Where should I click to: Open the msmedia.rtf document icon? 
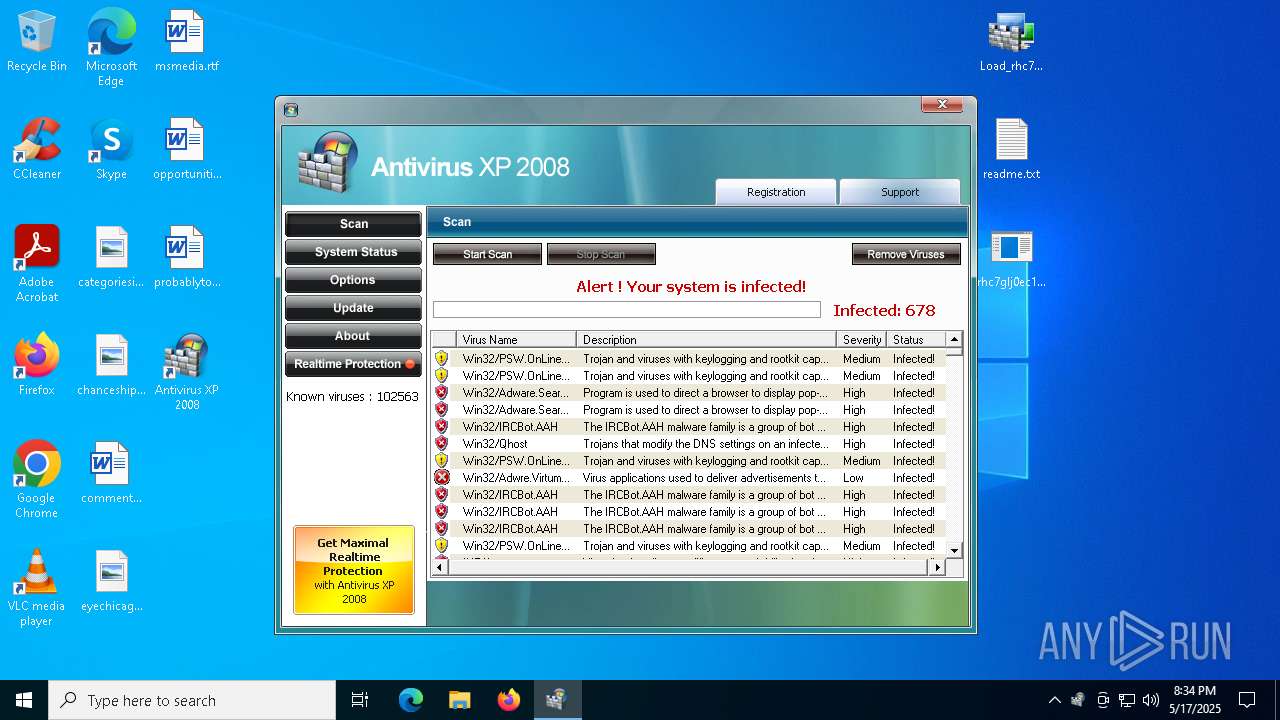point(186,41)
